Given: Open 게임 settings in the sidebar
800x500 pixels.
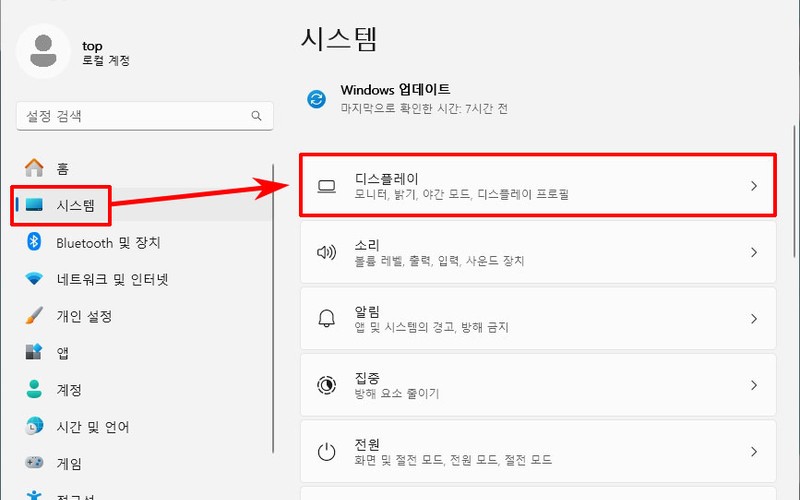Looking at the screenshot, I should (x=69, y=463).
